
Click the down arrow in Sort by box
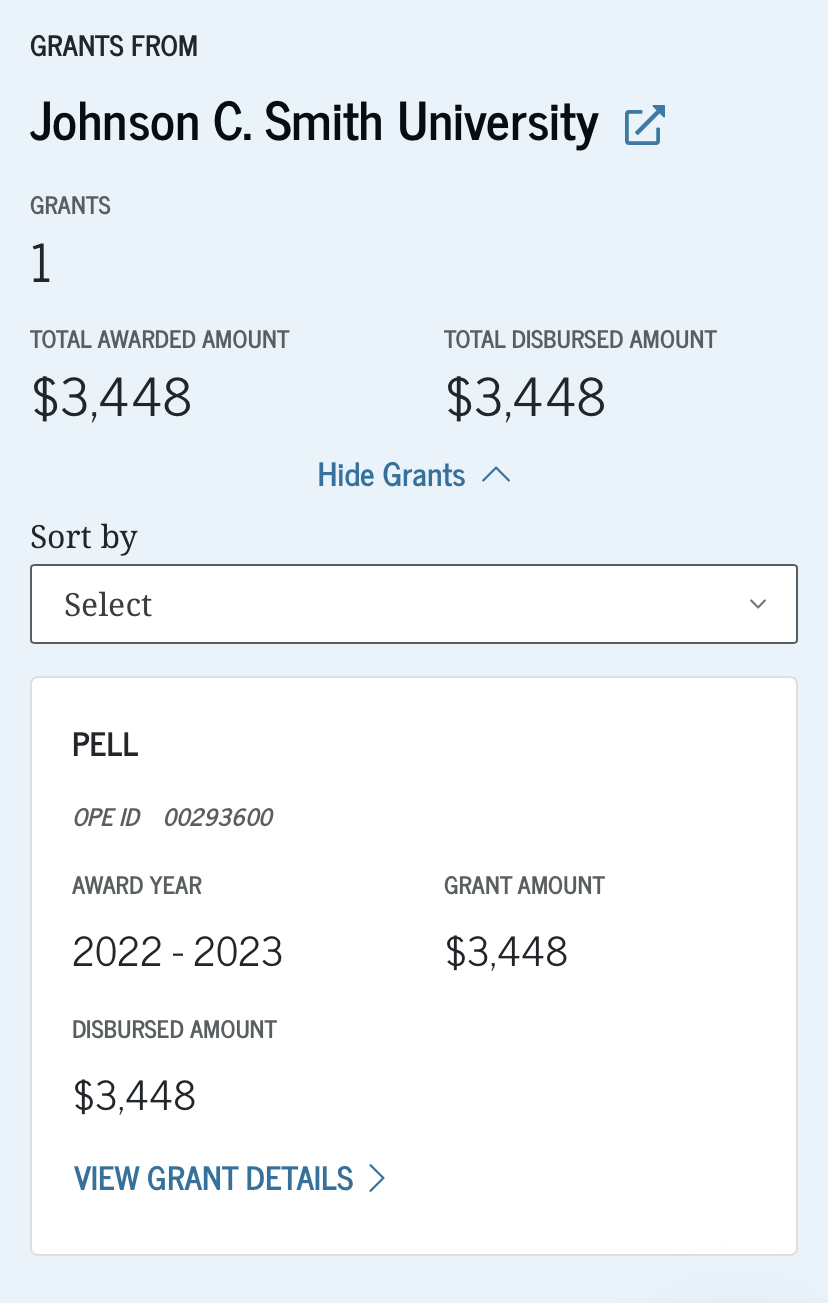tap(758, 604)
